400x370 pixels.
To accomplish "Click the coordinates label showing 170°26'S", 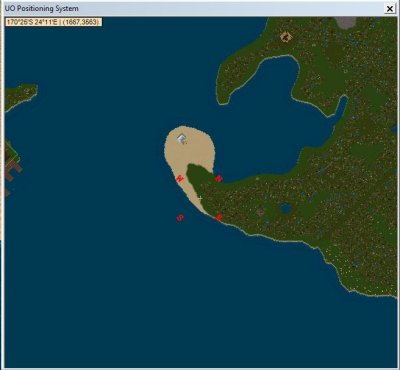I will tap(53, 22).
